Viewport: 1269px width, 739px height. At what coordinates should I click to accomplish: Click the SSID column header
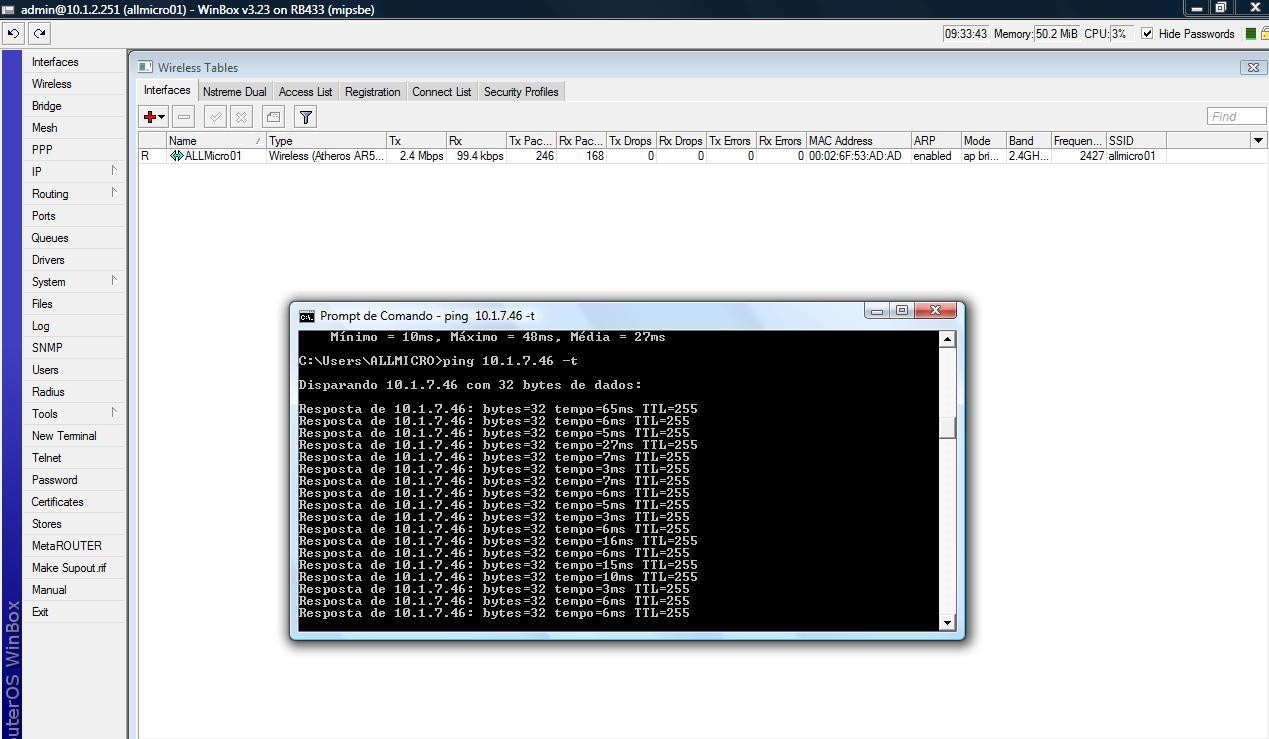click(1136, 141)
